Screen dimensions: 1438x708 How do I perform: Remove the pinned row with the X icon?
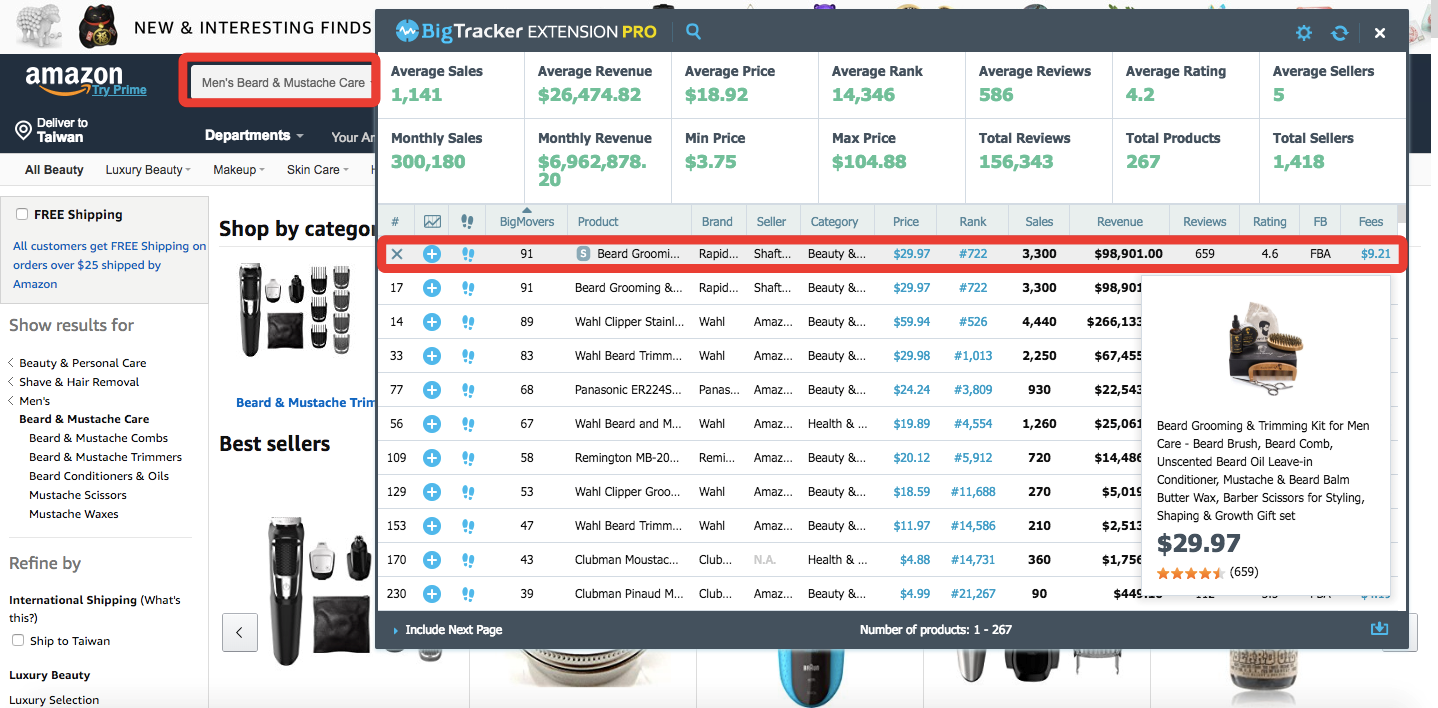pos(397,254)
